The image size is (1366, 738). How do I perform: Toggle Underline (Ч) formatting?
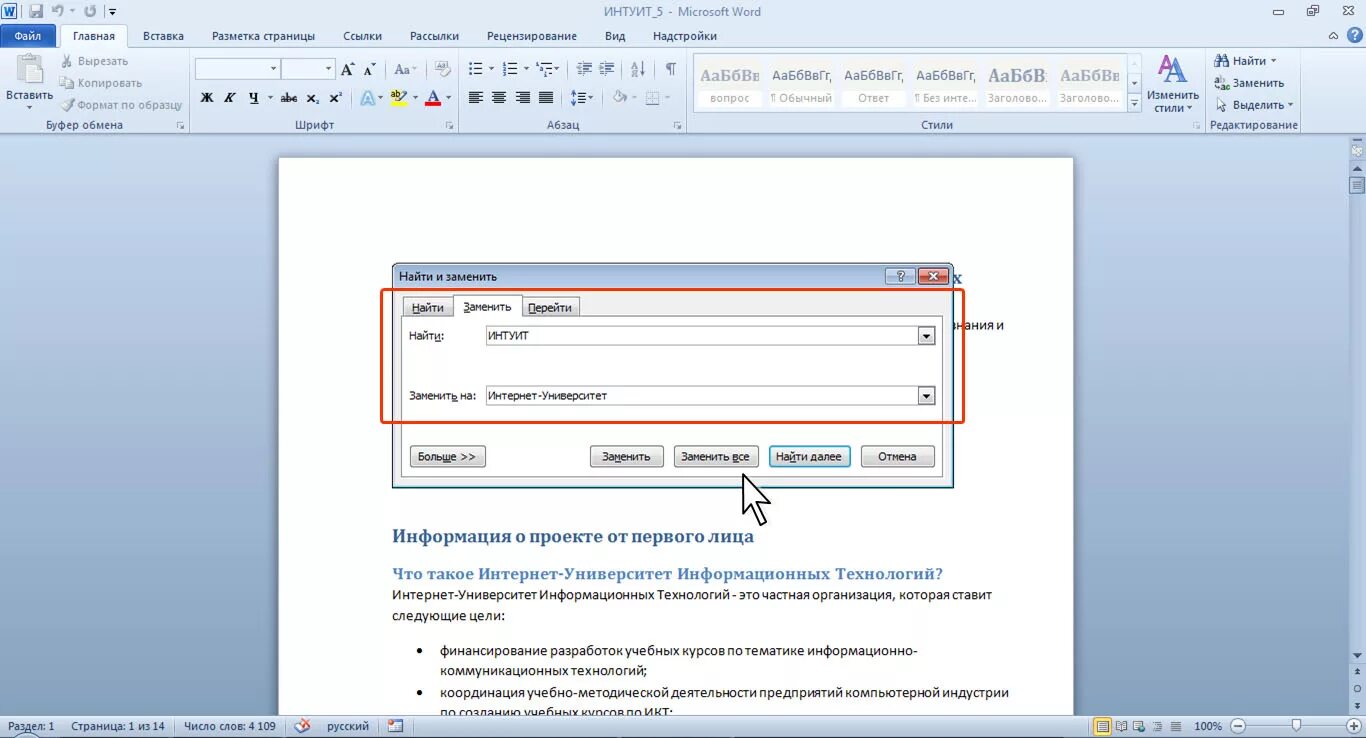click(x=254, y=97)
